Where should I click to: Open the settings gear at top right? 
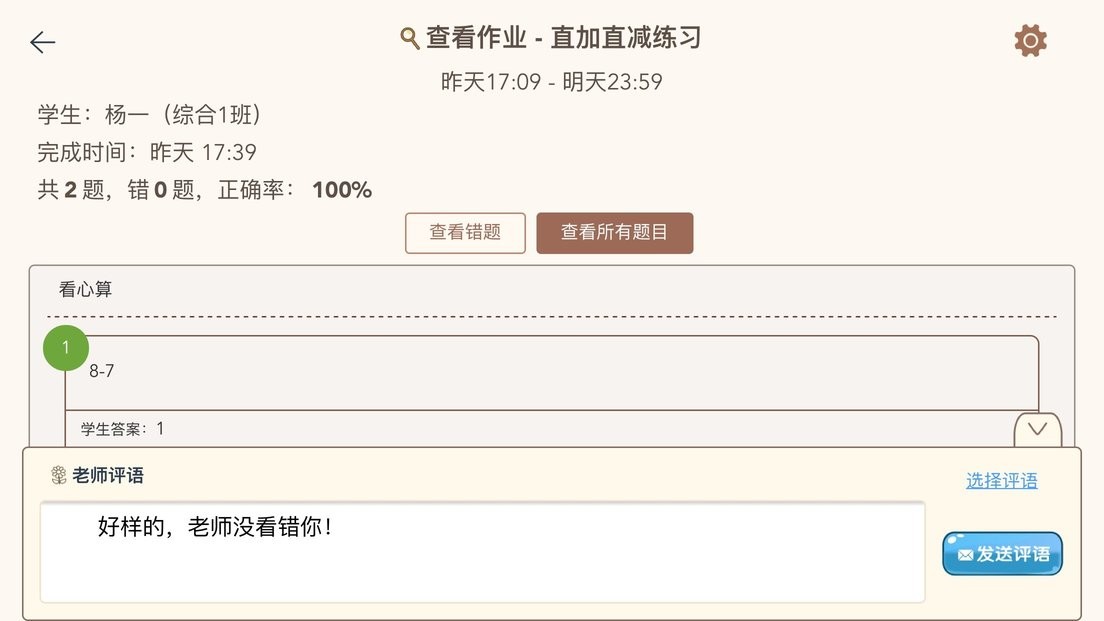(1029, 41)
